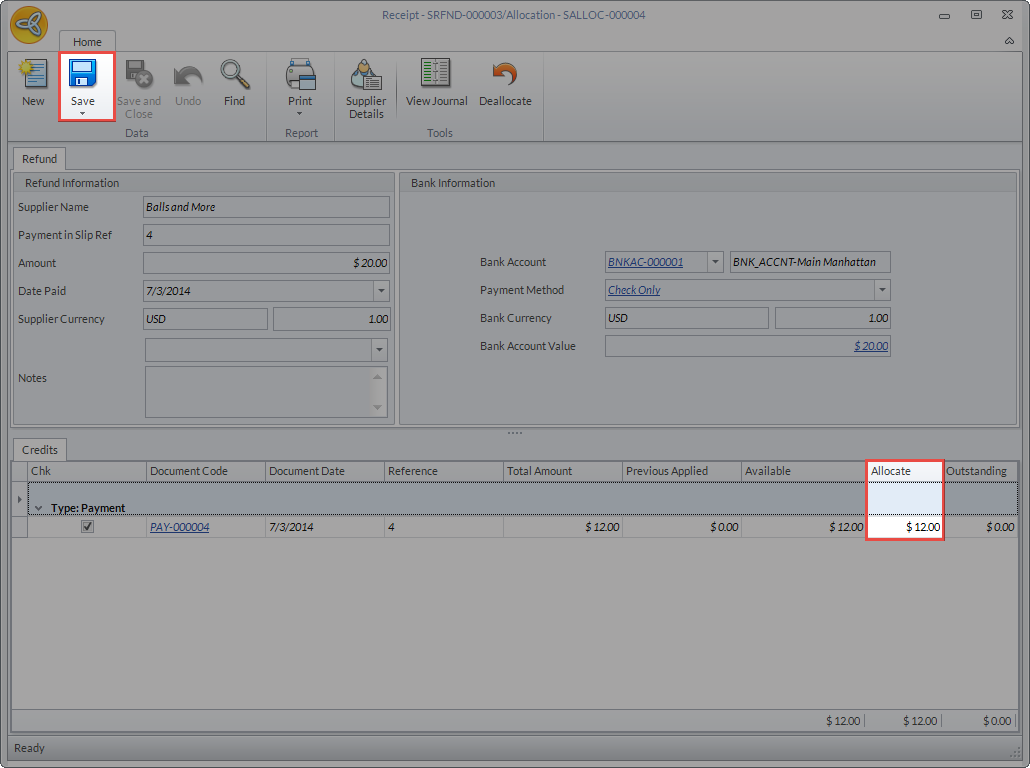Screen dimensions: 1030x768
Task: Click the application logo orb button
Action: 29,25
